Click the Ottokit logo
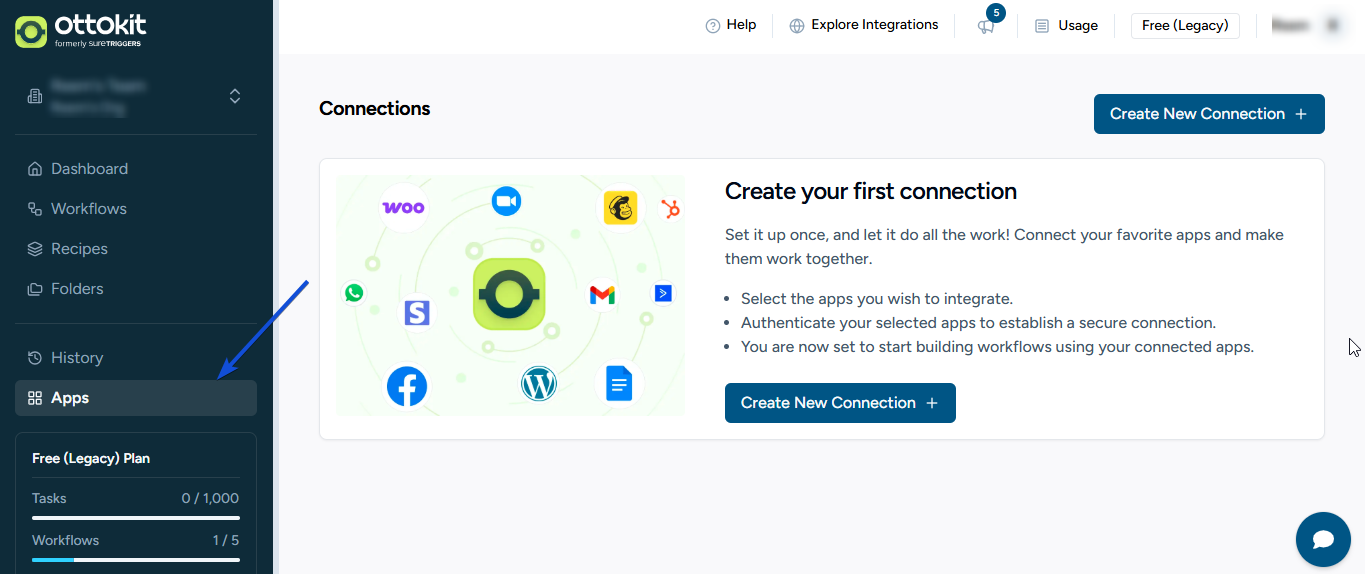Viewport: 1365px width, 574px height. point(81,31)
